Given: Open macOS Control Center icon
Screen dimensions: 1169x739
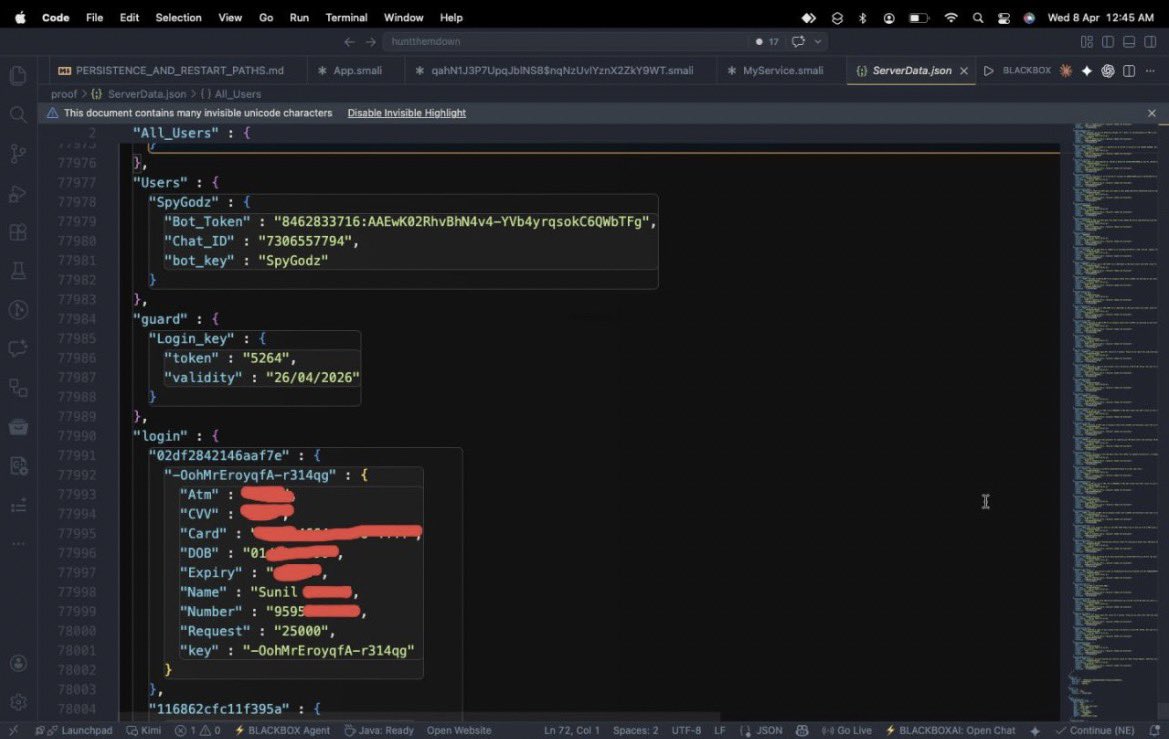Looking at the screenshot, I should point(1003,18).
